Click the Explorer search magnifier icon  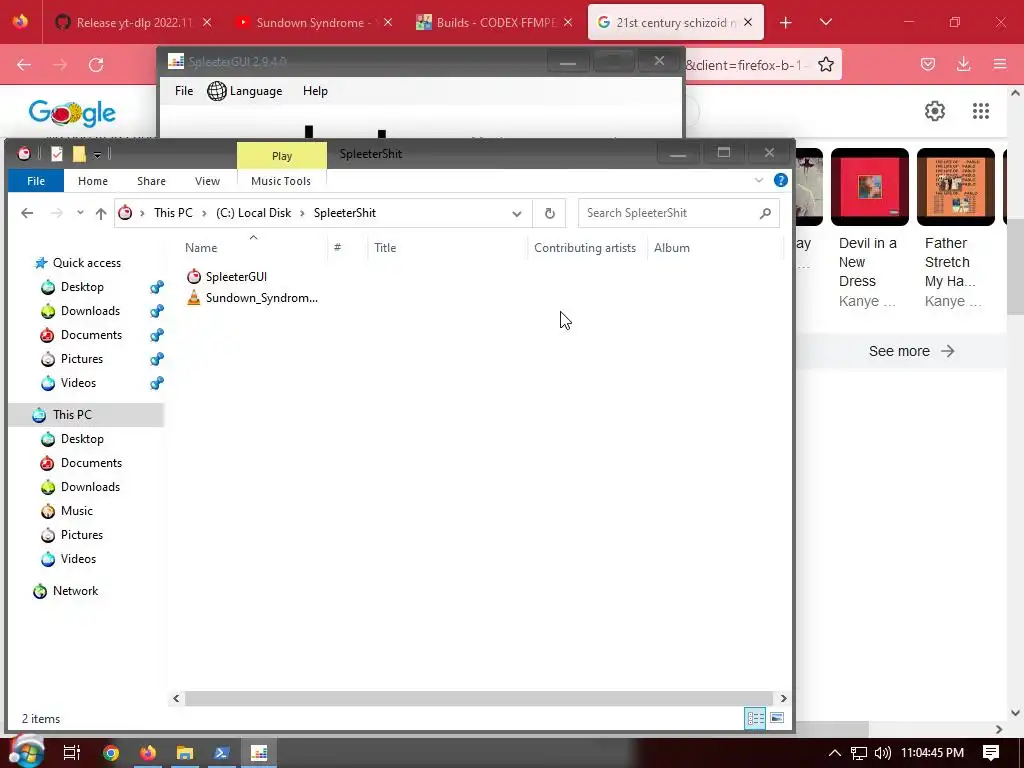coord(765,213)
